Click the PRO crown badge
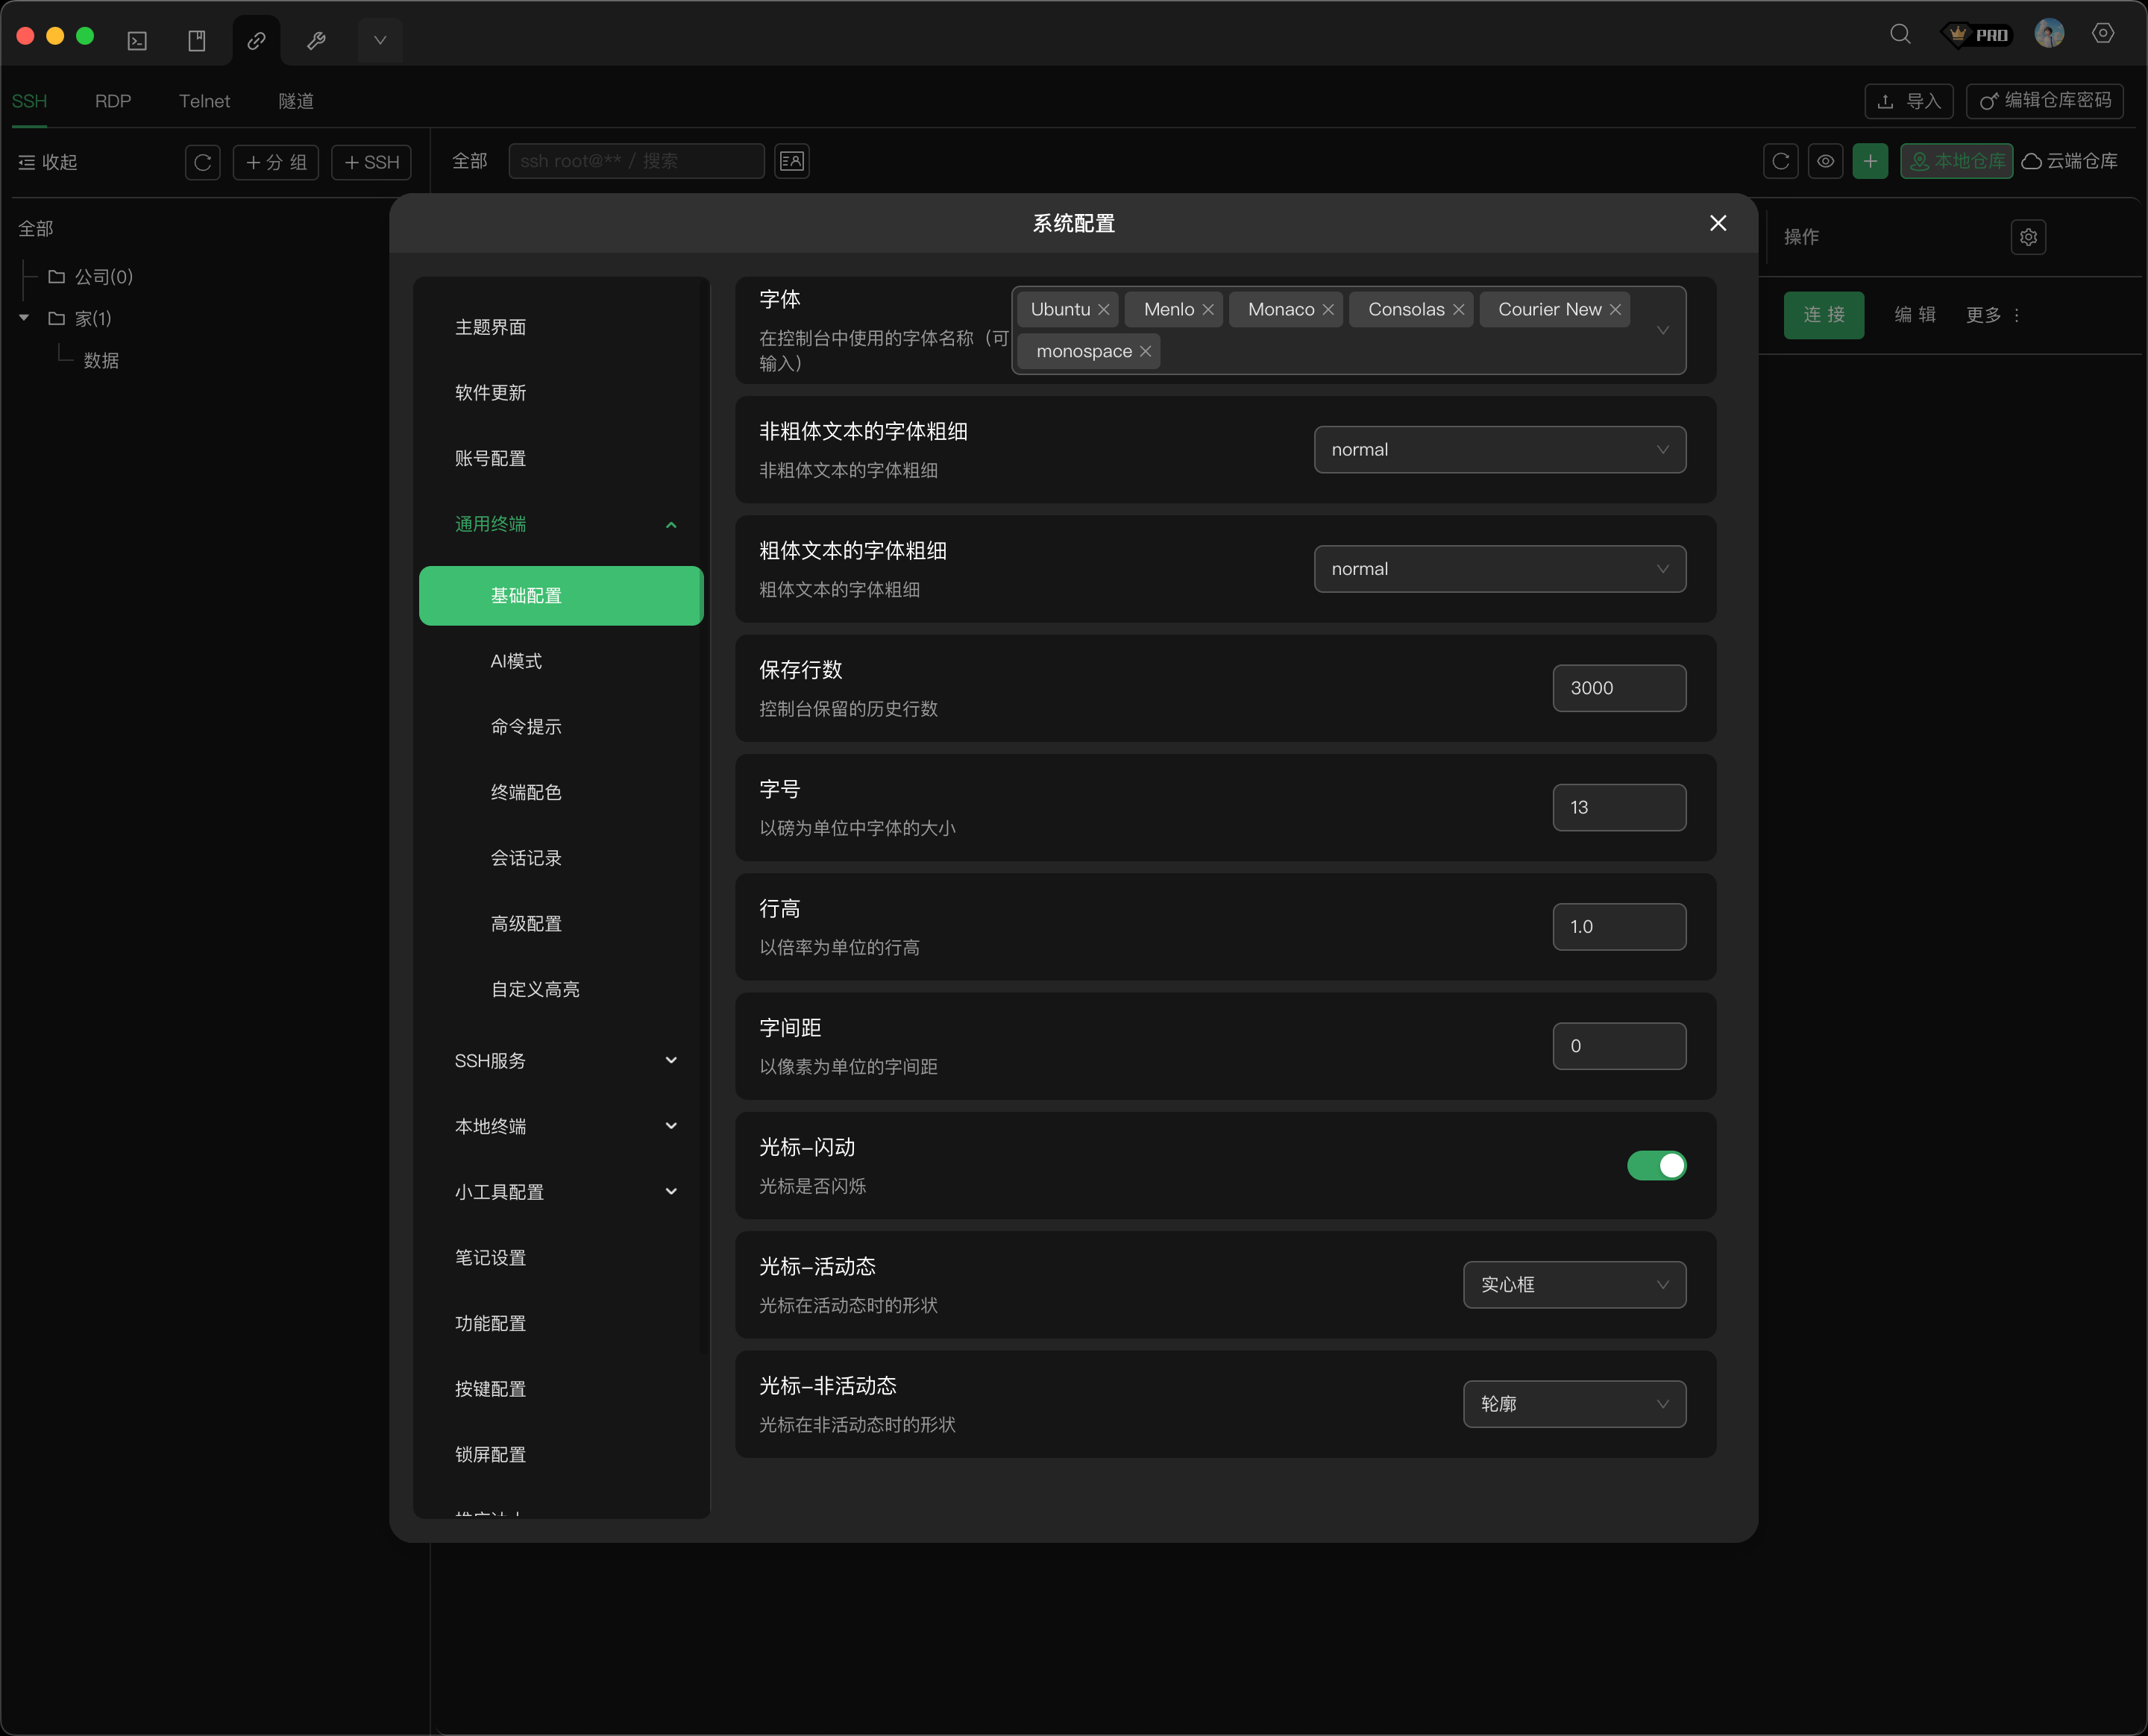Image resolution: width=2148 pixels, height=1736 pixels. click(x=1977, y=34)
